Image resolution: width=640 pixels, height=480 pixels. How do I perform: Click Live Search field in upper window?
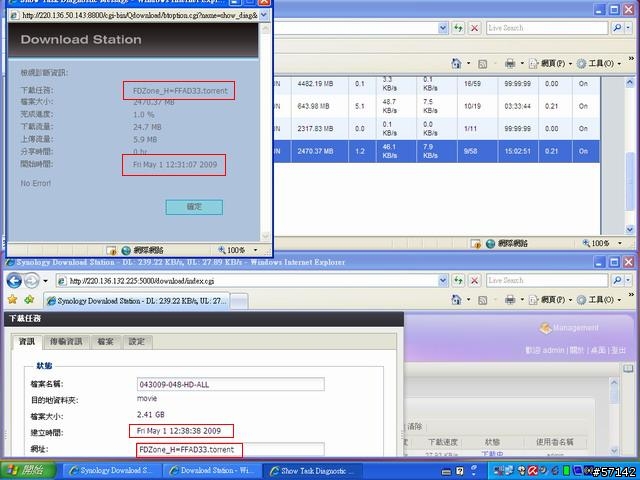(547, 28)
